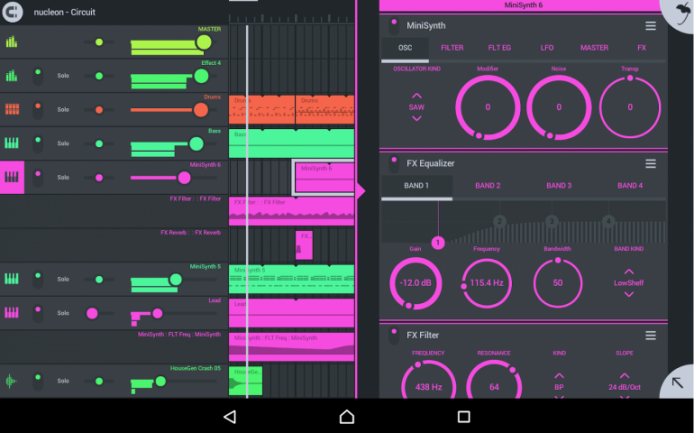
Task: Solo the Bass track
Action: coord(63,143)
